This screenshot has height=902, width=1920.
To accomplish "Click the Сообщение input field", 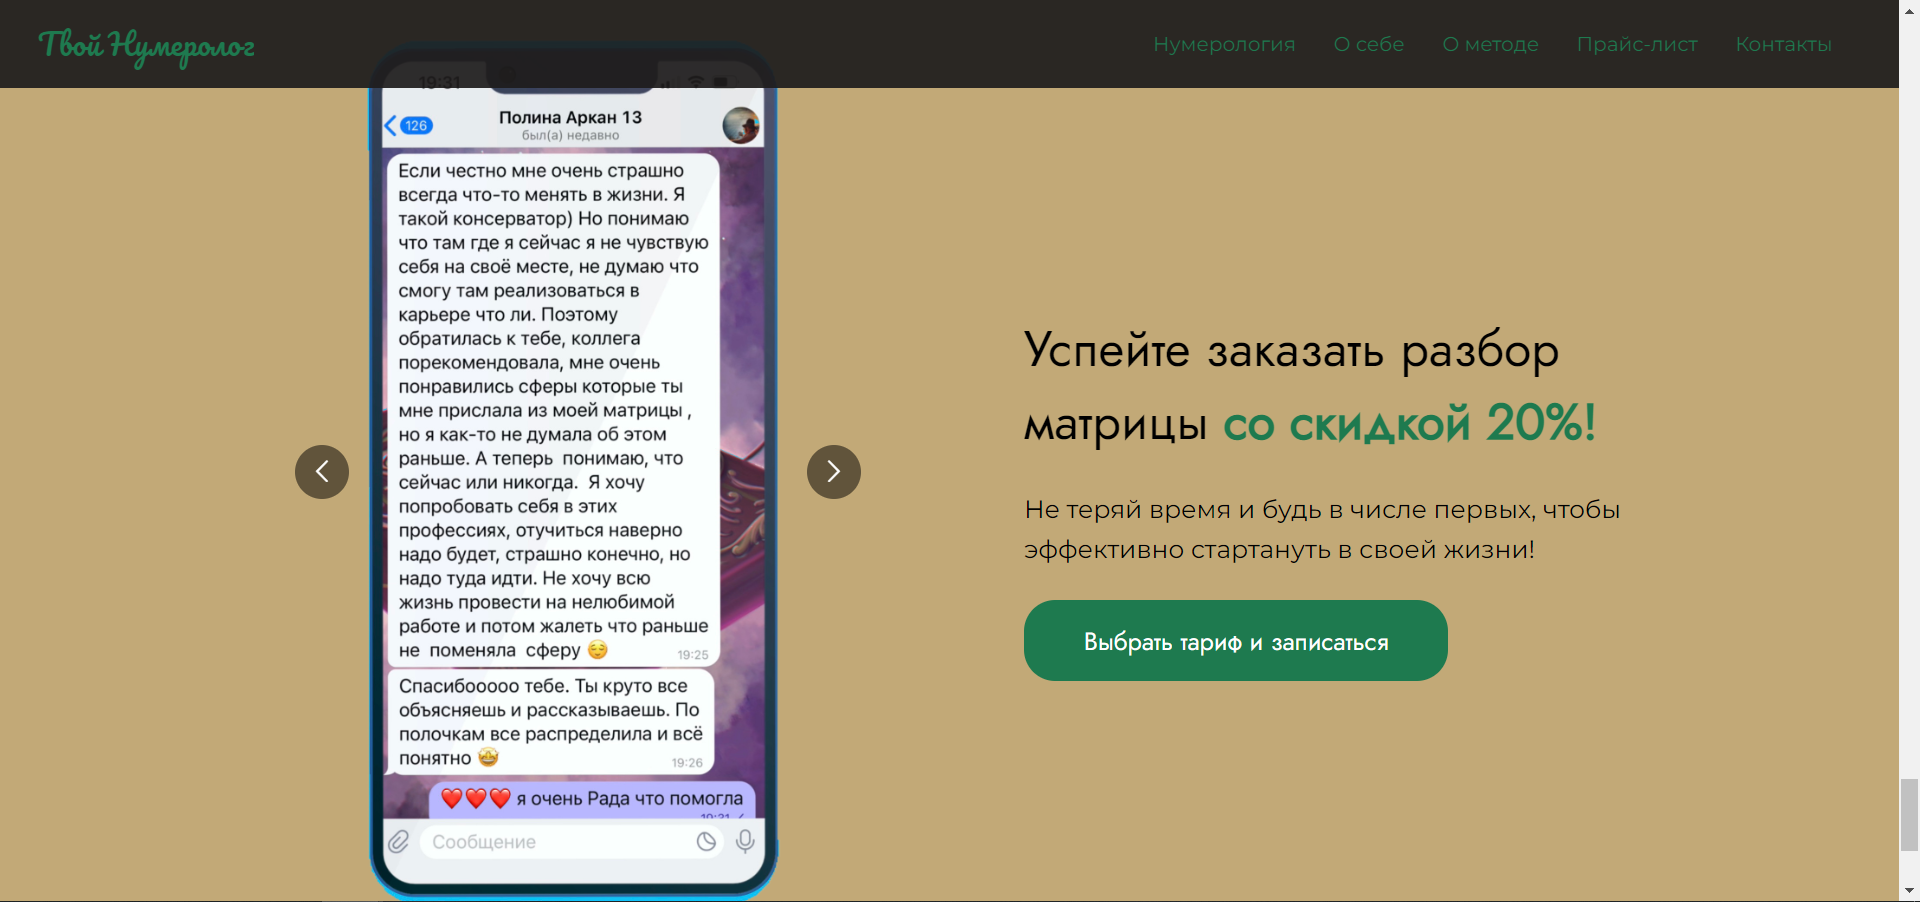I will [572, 842].
